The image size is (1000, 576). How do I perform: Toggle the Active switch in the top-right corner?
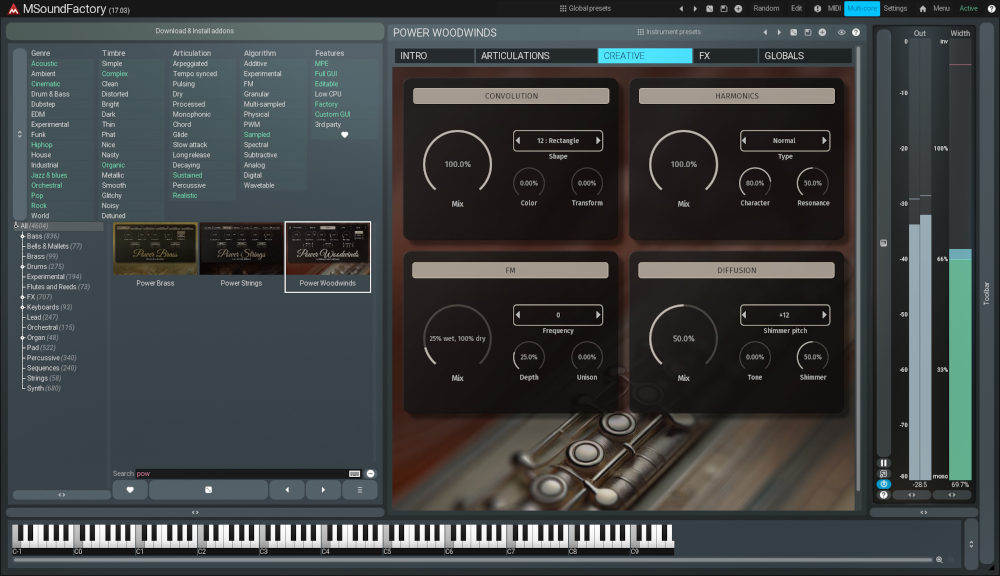pyautogui.click(x=967, y=8)
